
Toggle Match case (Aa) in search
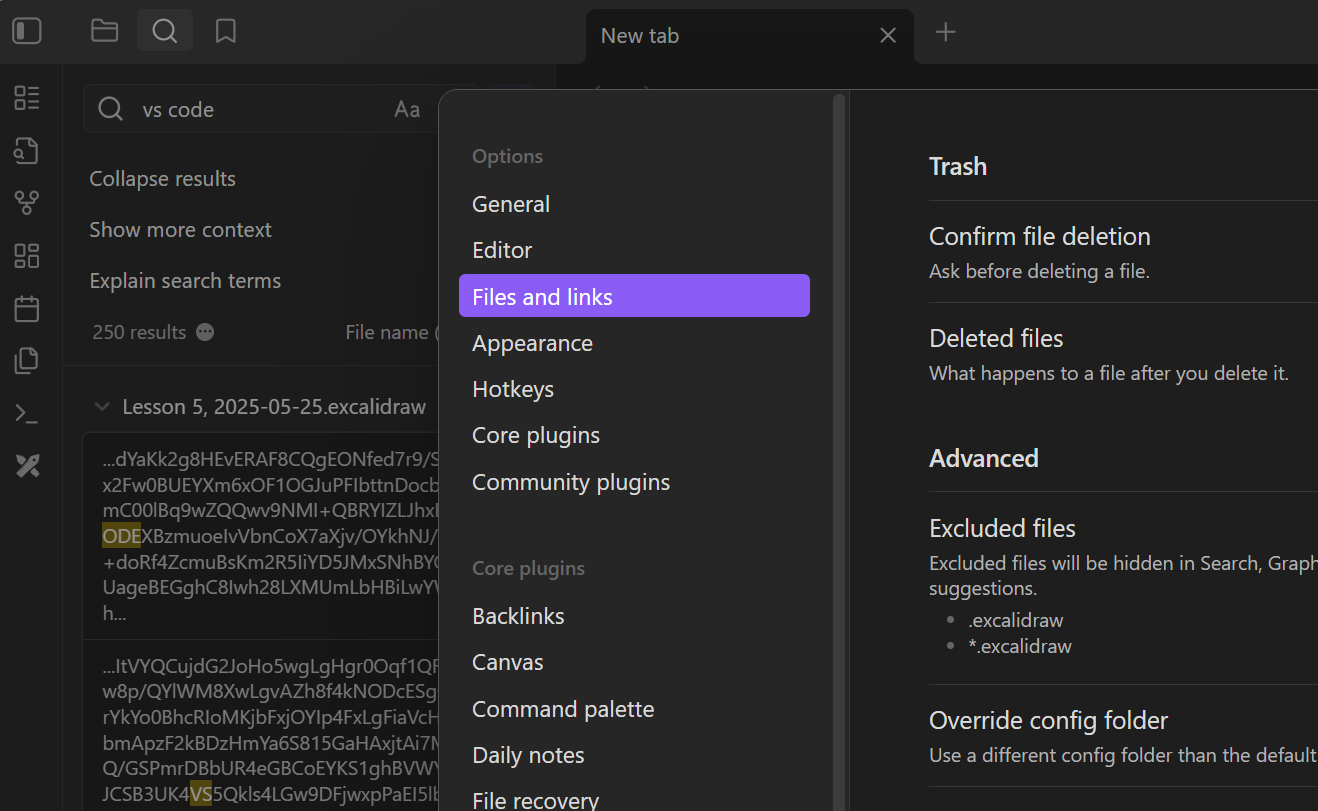pos(407,110)
